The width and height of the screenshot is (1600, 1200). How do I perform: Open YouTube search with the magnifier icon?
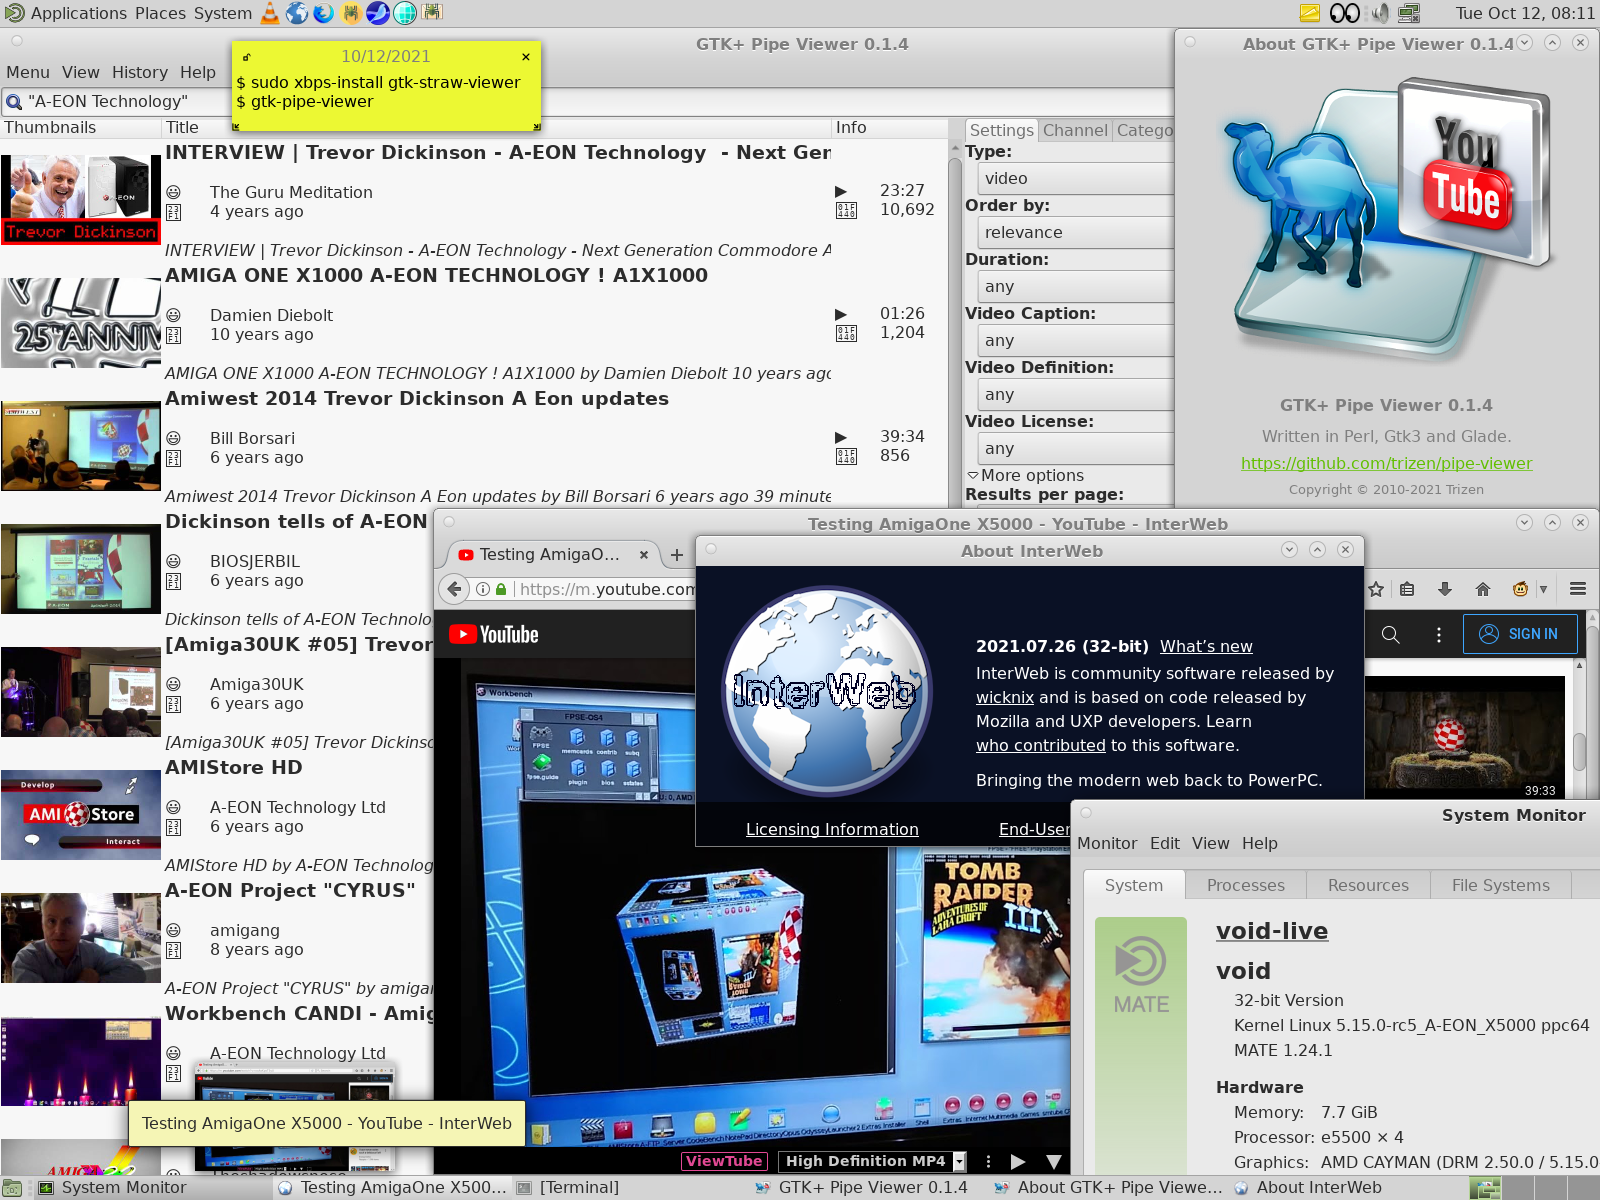coord(1390,634)
